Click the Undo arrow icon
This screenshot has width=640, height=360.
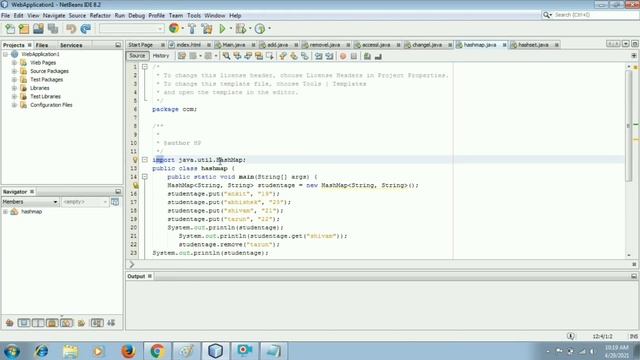pos(71,29)
